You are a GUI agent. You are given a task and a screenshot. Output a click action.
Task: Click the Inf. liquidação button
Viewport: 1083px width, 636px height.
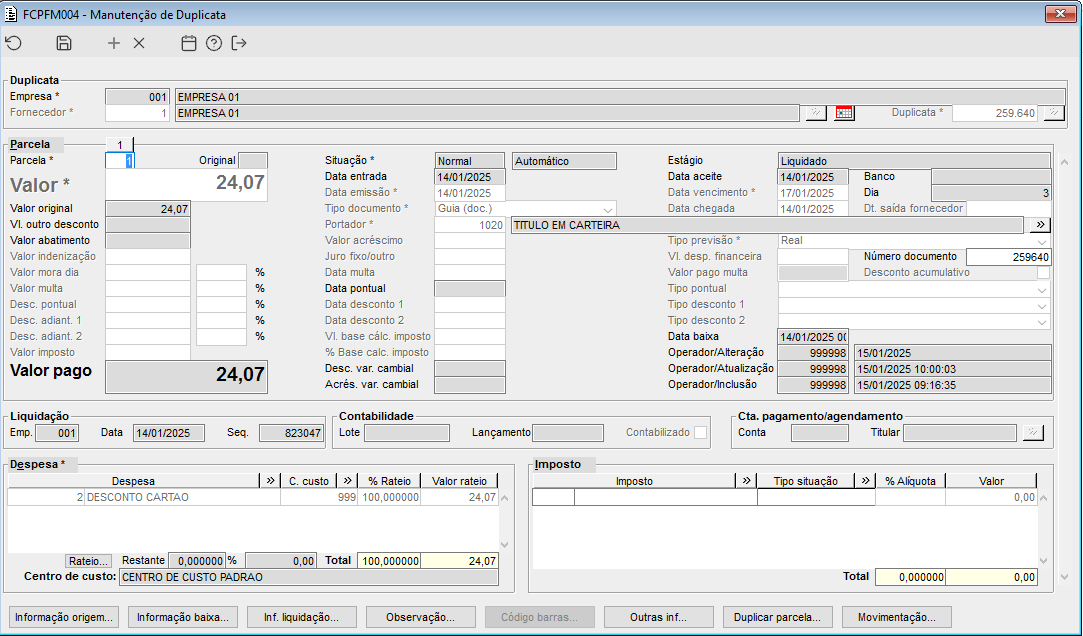[x=302, y=617]
